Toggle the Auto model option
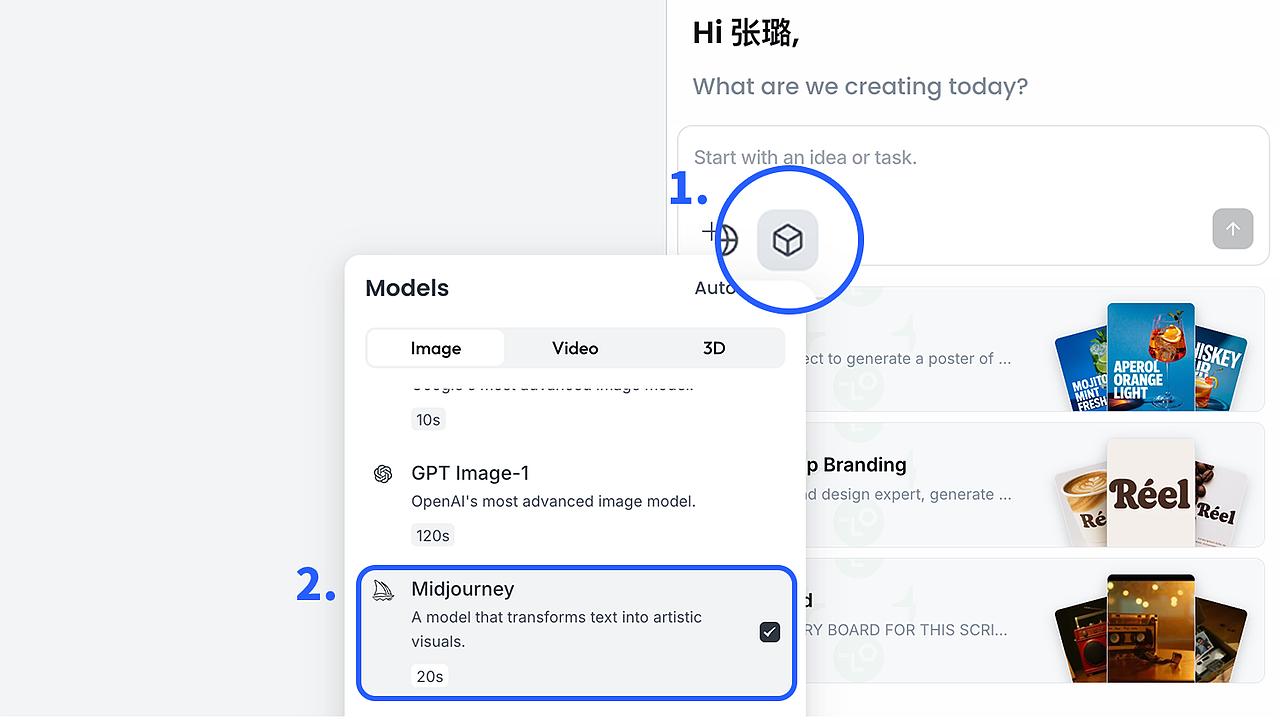1280x717 pixels. click(x=715, y=288)
